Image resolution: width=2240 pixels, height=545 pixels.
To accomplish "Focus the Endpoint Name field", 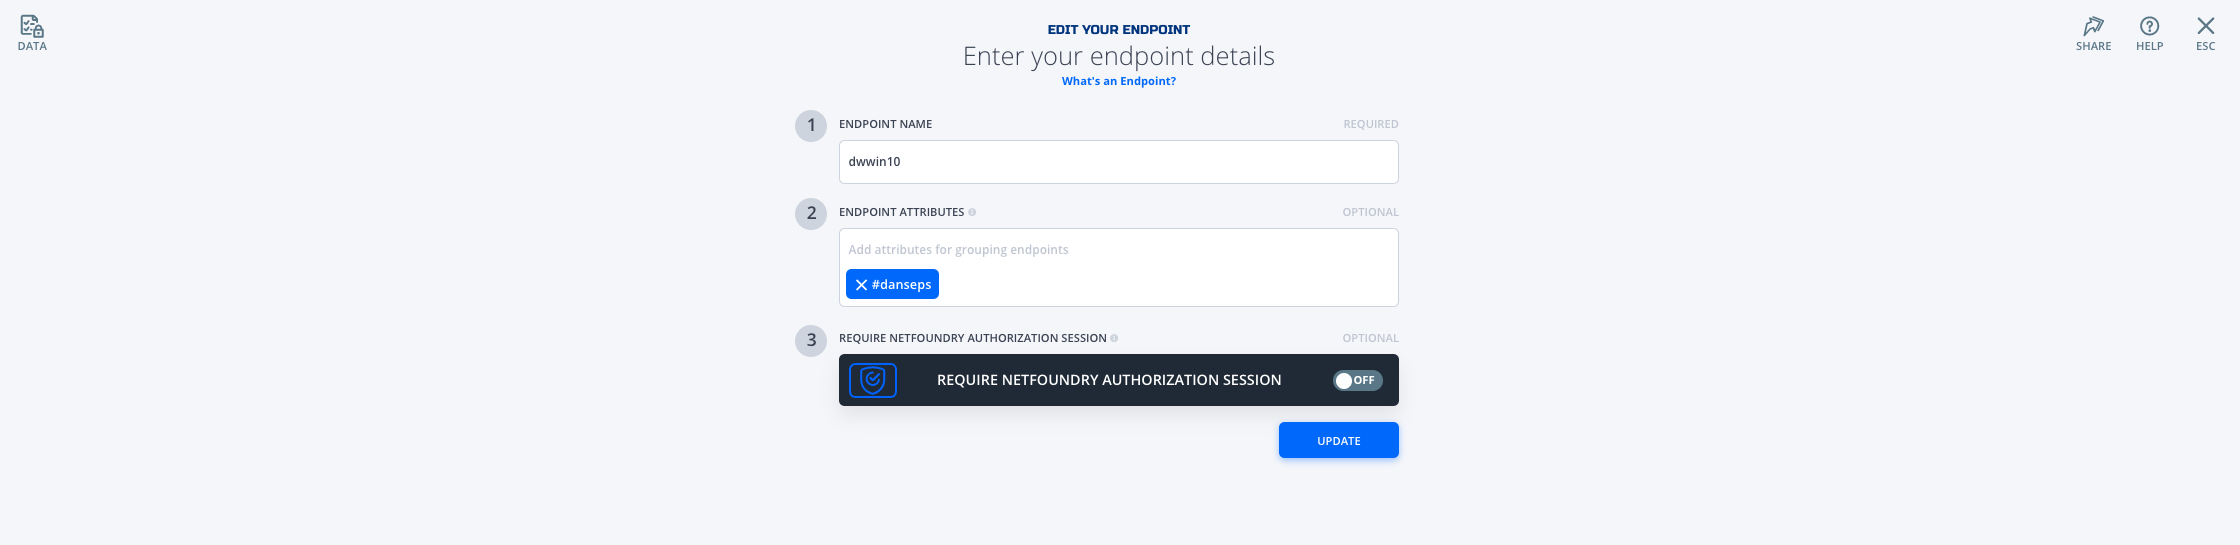I will click(x=1118, y=162).
